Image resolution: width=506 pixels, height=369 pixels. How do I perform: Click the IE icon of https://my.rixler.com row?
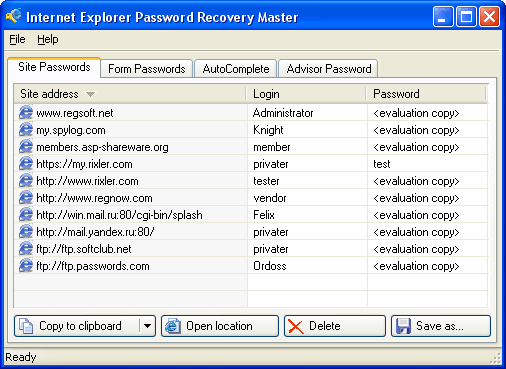click(26, 164)
